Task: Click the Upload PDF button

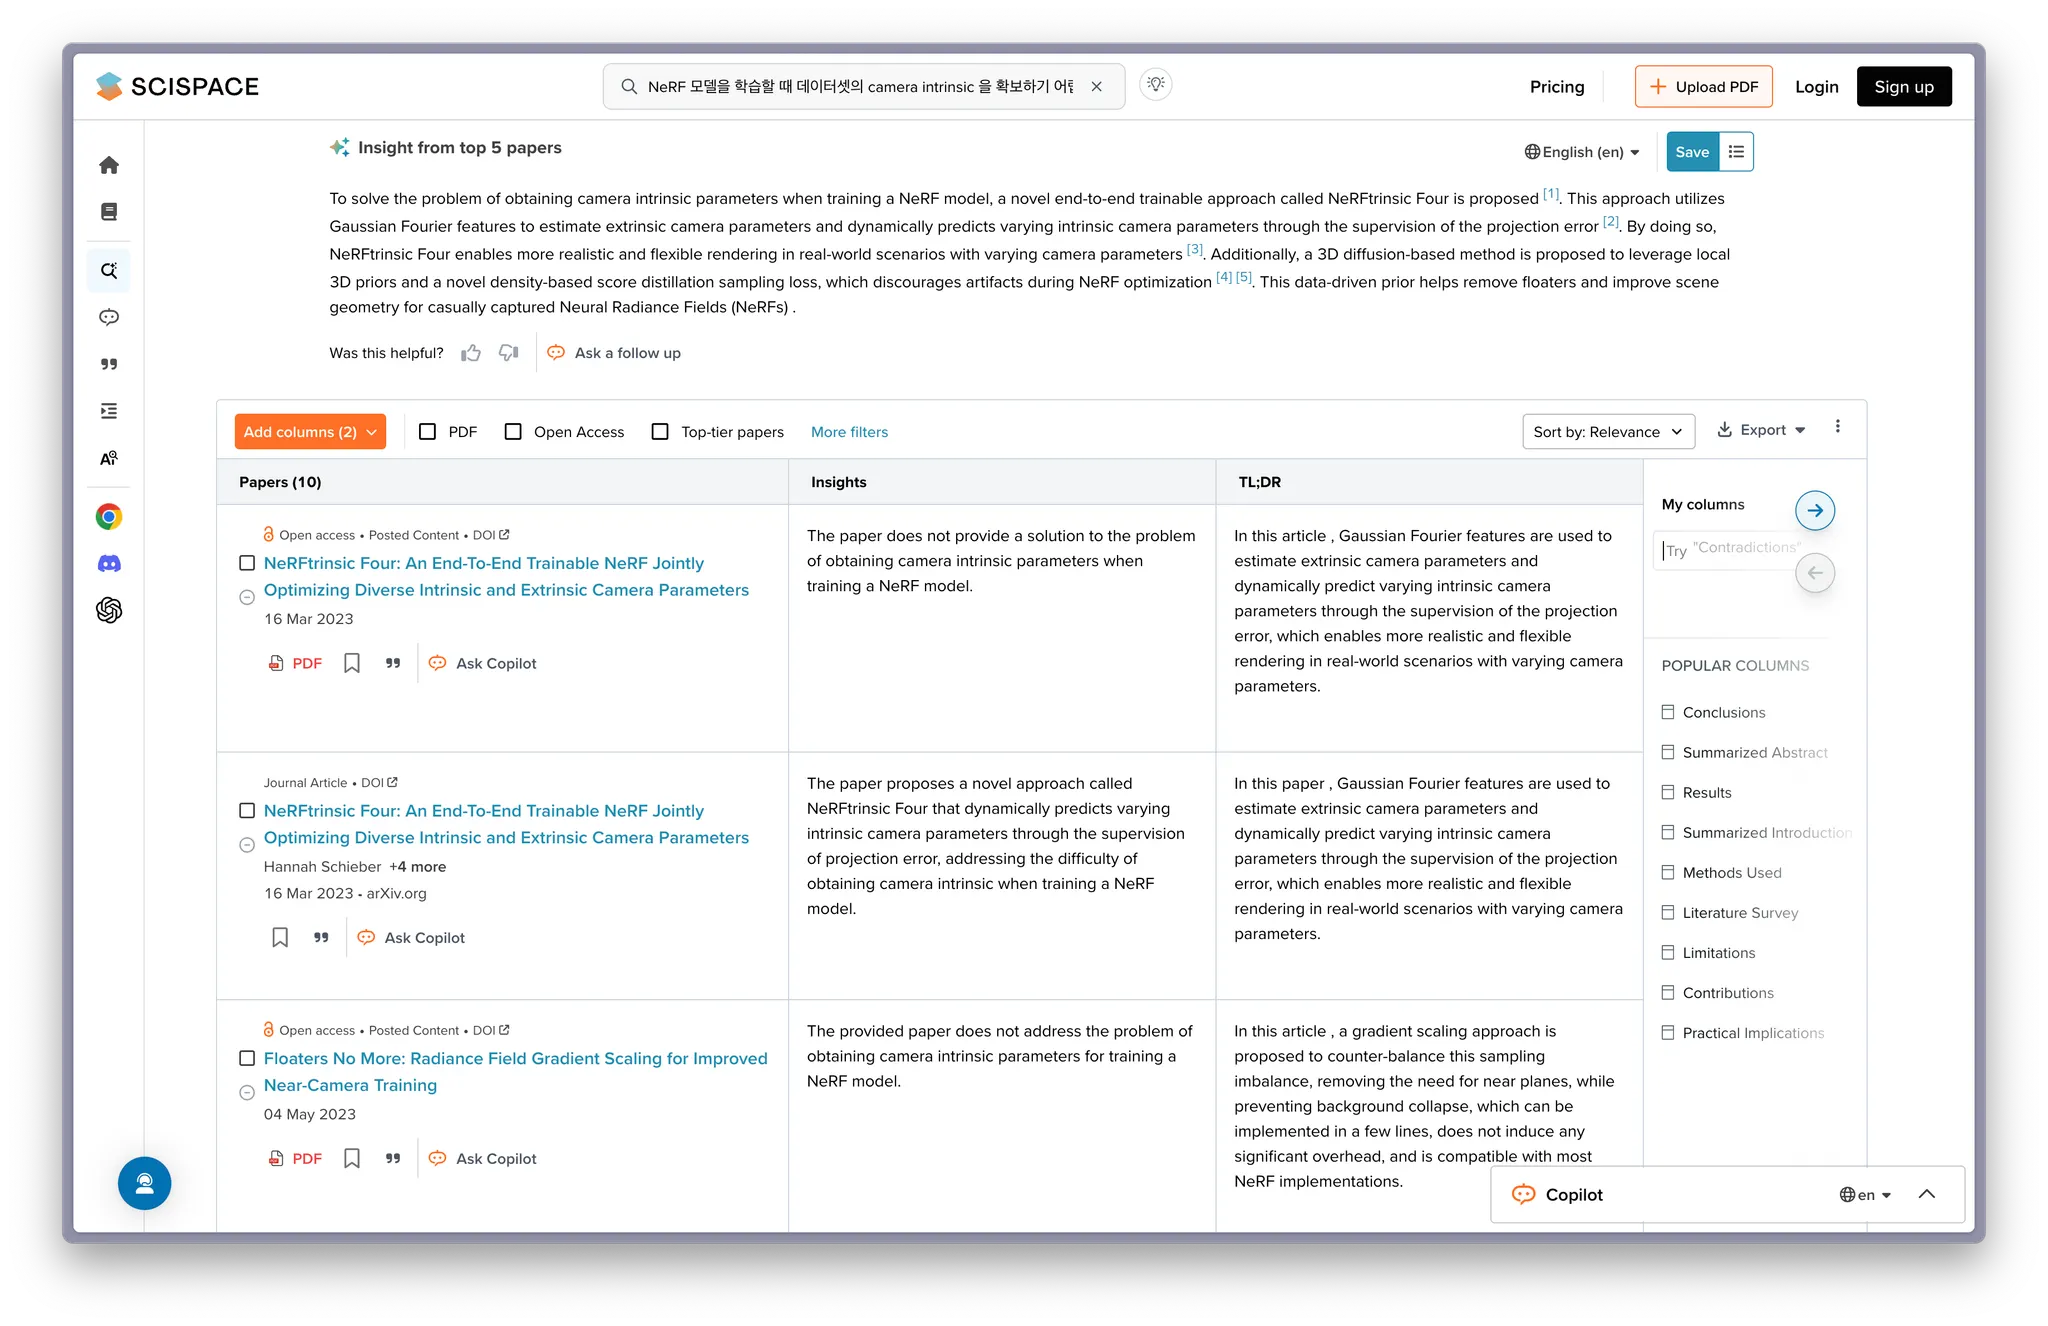Action: pyautogui.click(x=1703, y=87)
